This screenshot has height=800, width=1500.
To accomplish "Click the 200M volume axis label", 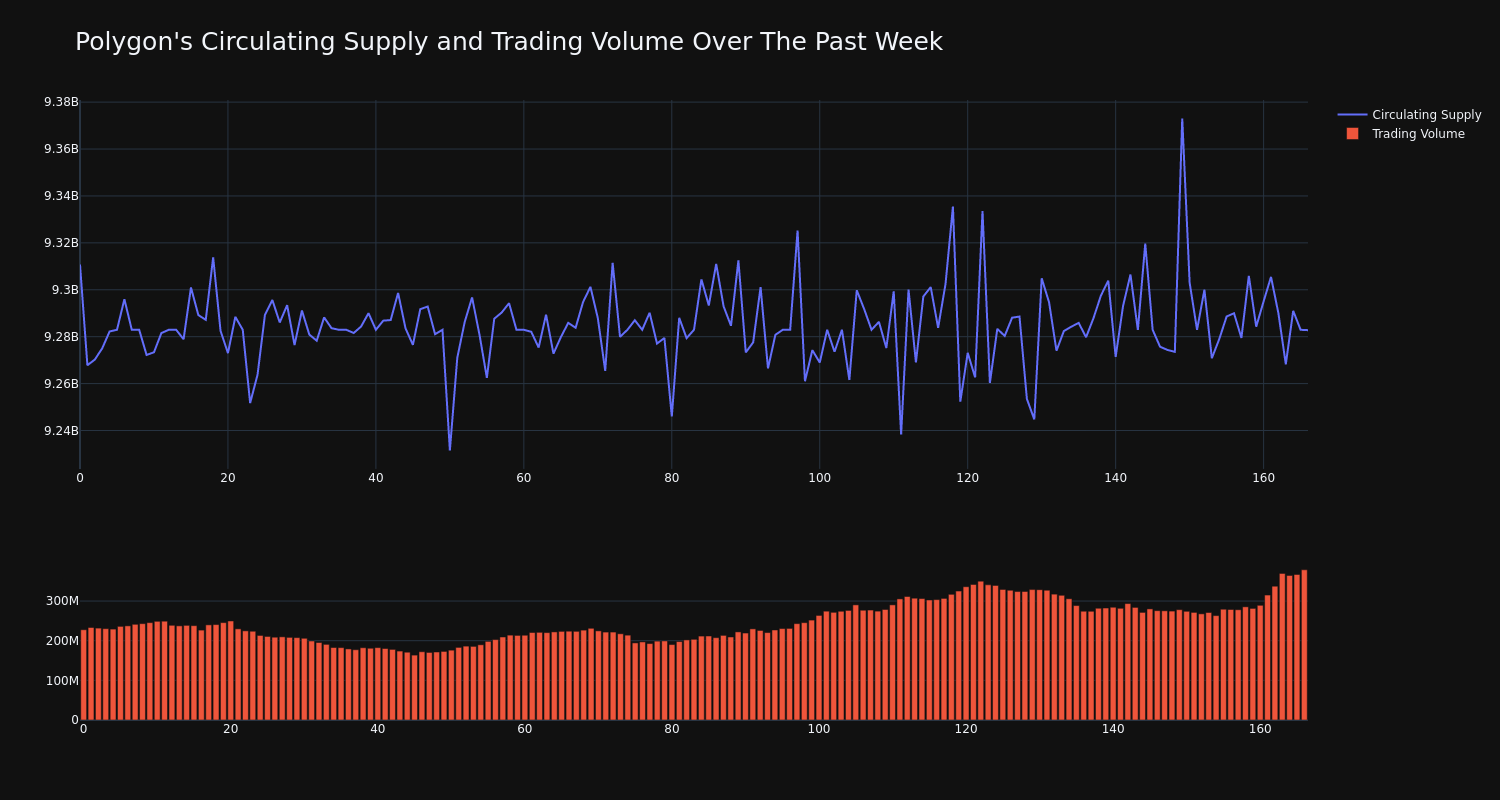I will coord(61,641).
